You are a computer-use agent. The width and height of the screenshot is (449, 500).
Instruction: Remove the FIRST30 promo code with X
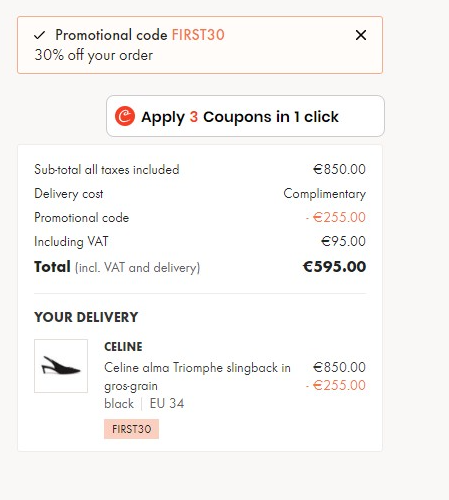coord(361,35)
